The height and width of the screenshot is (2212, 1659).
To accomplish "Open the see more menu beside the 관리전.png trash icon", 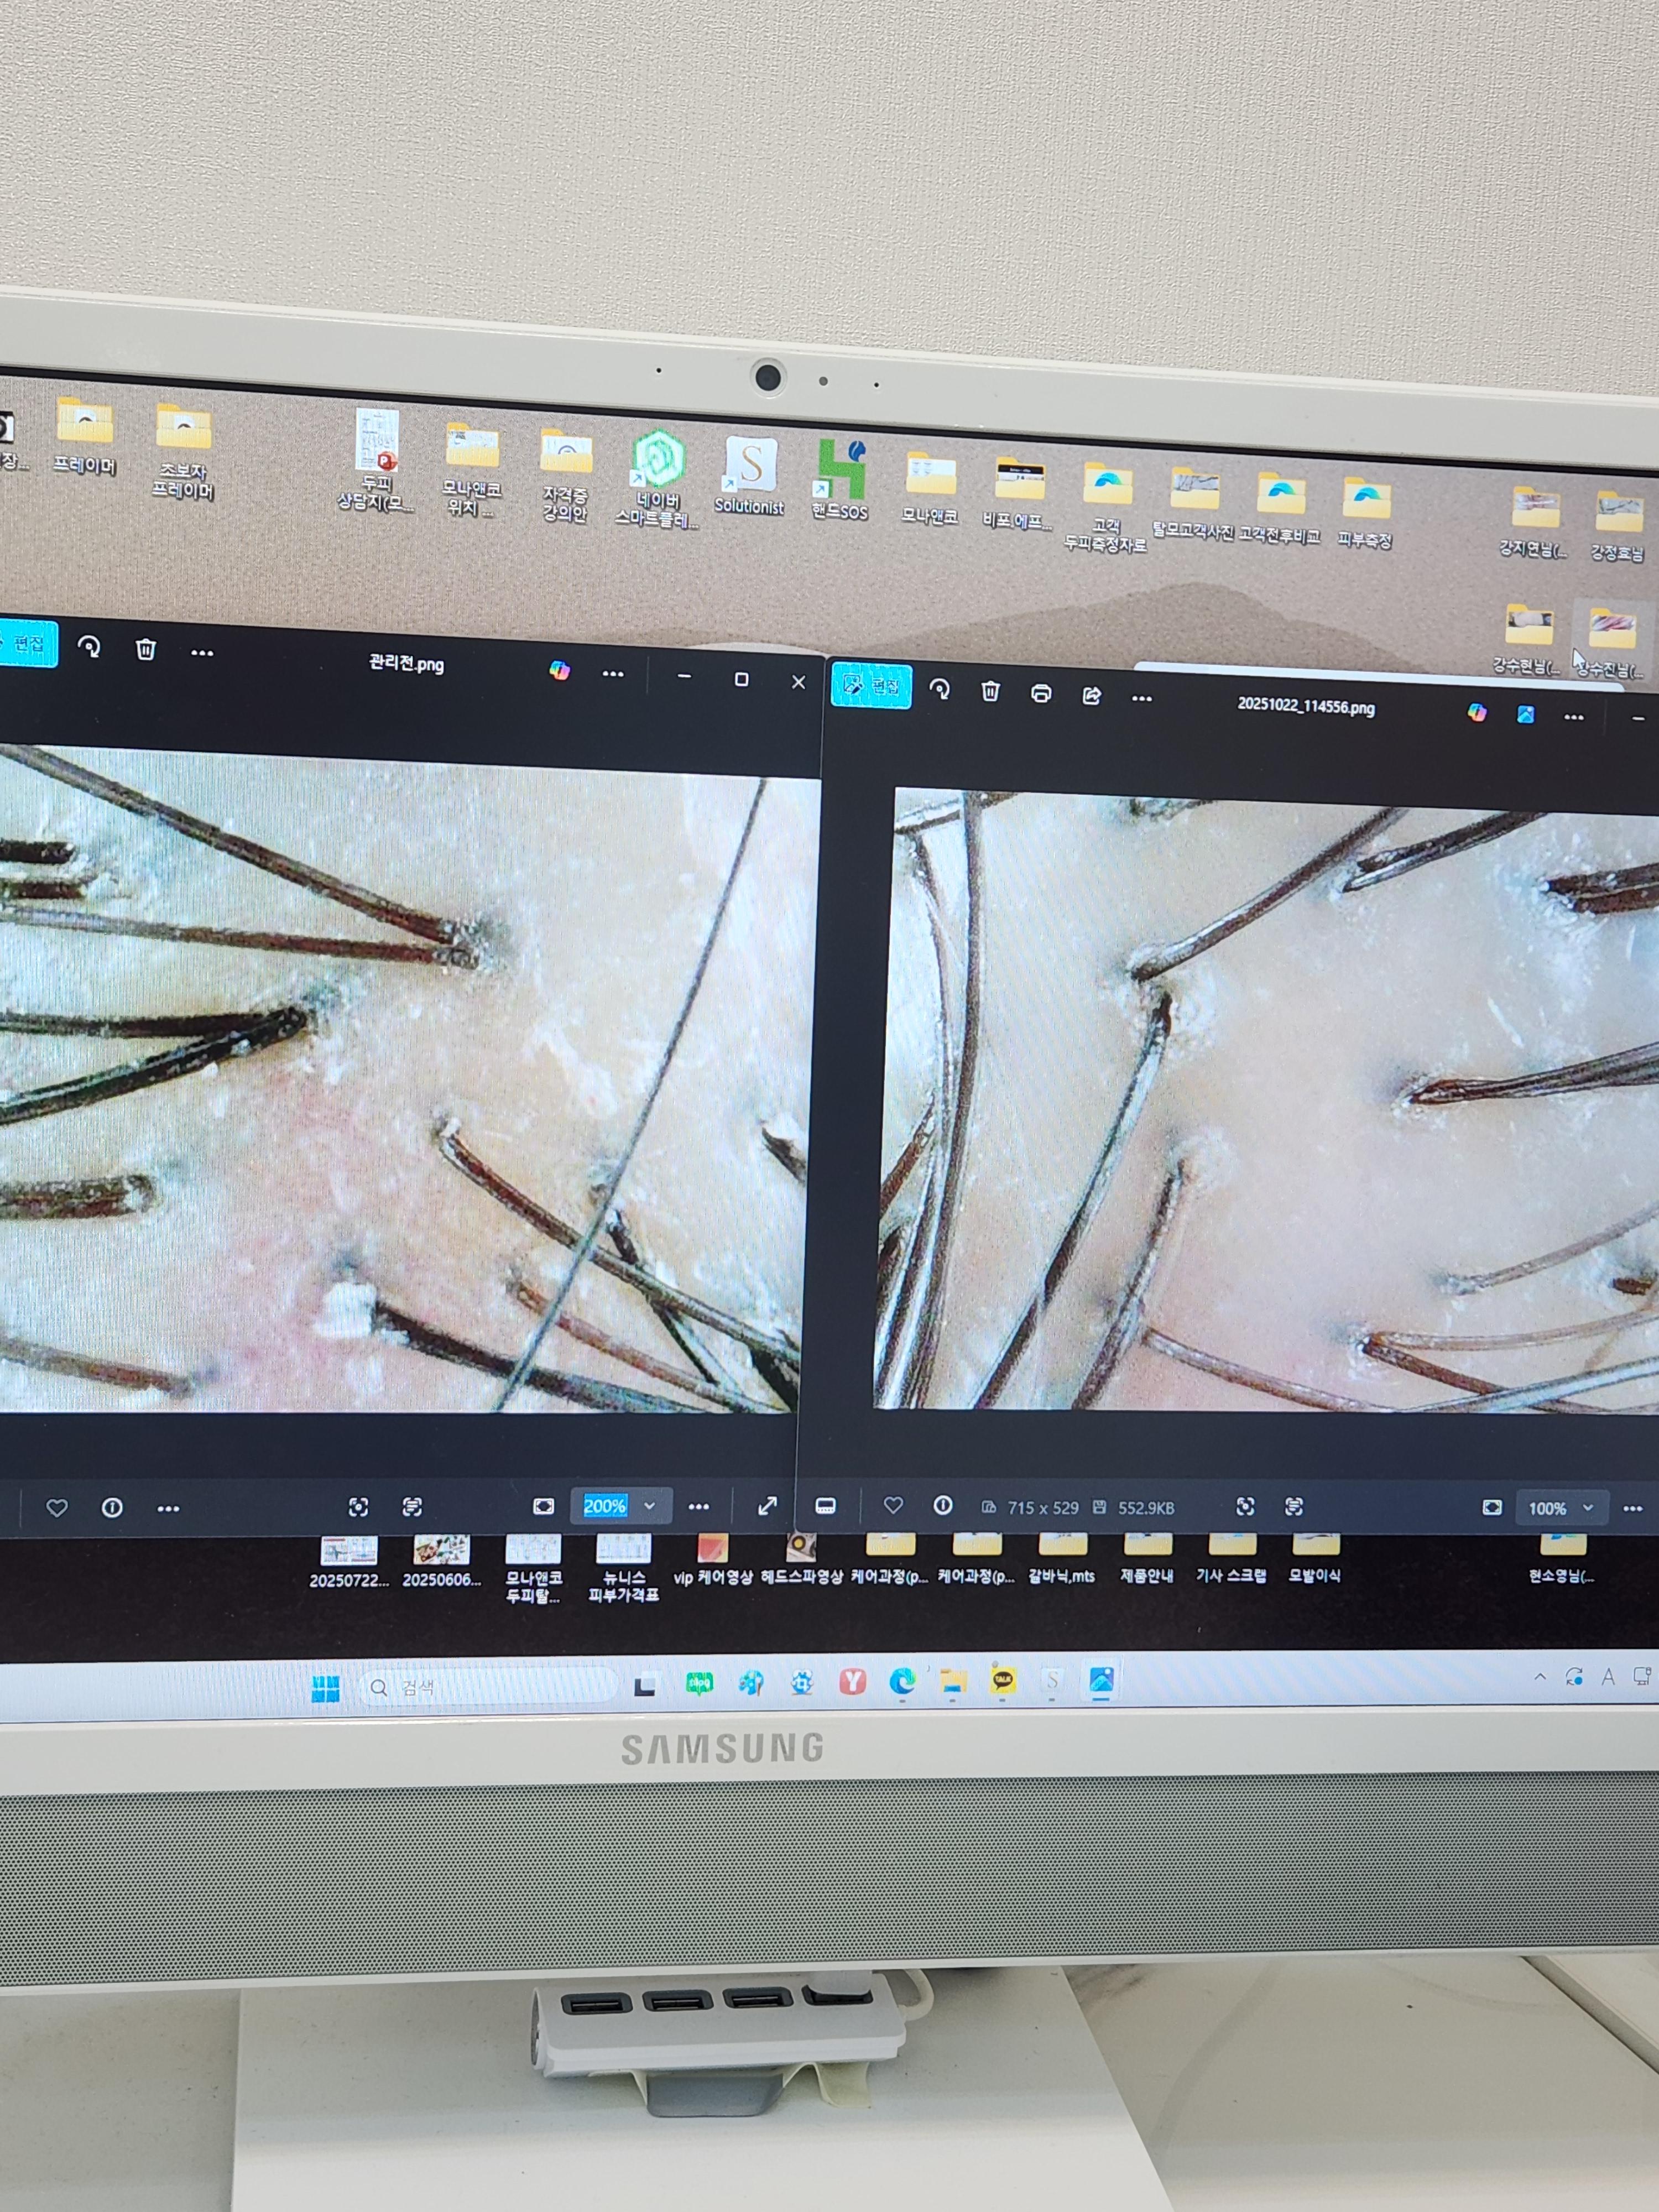I will (202, 653).
